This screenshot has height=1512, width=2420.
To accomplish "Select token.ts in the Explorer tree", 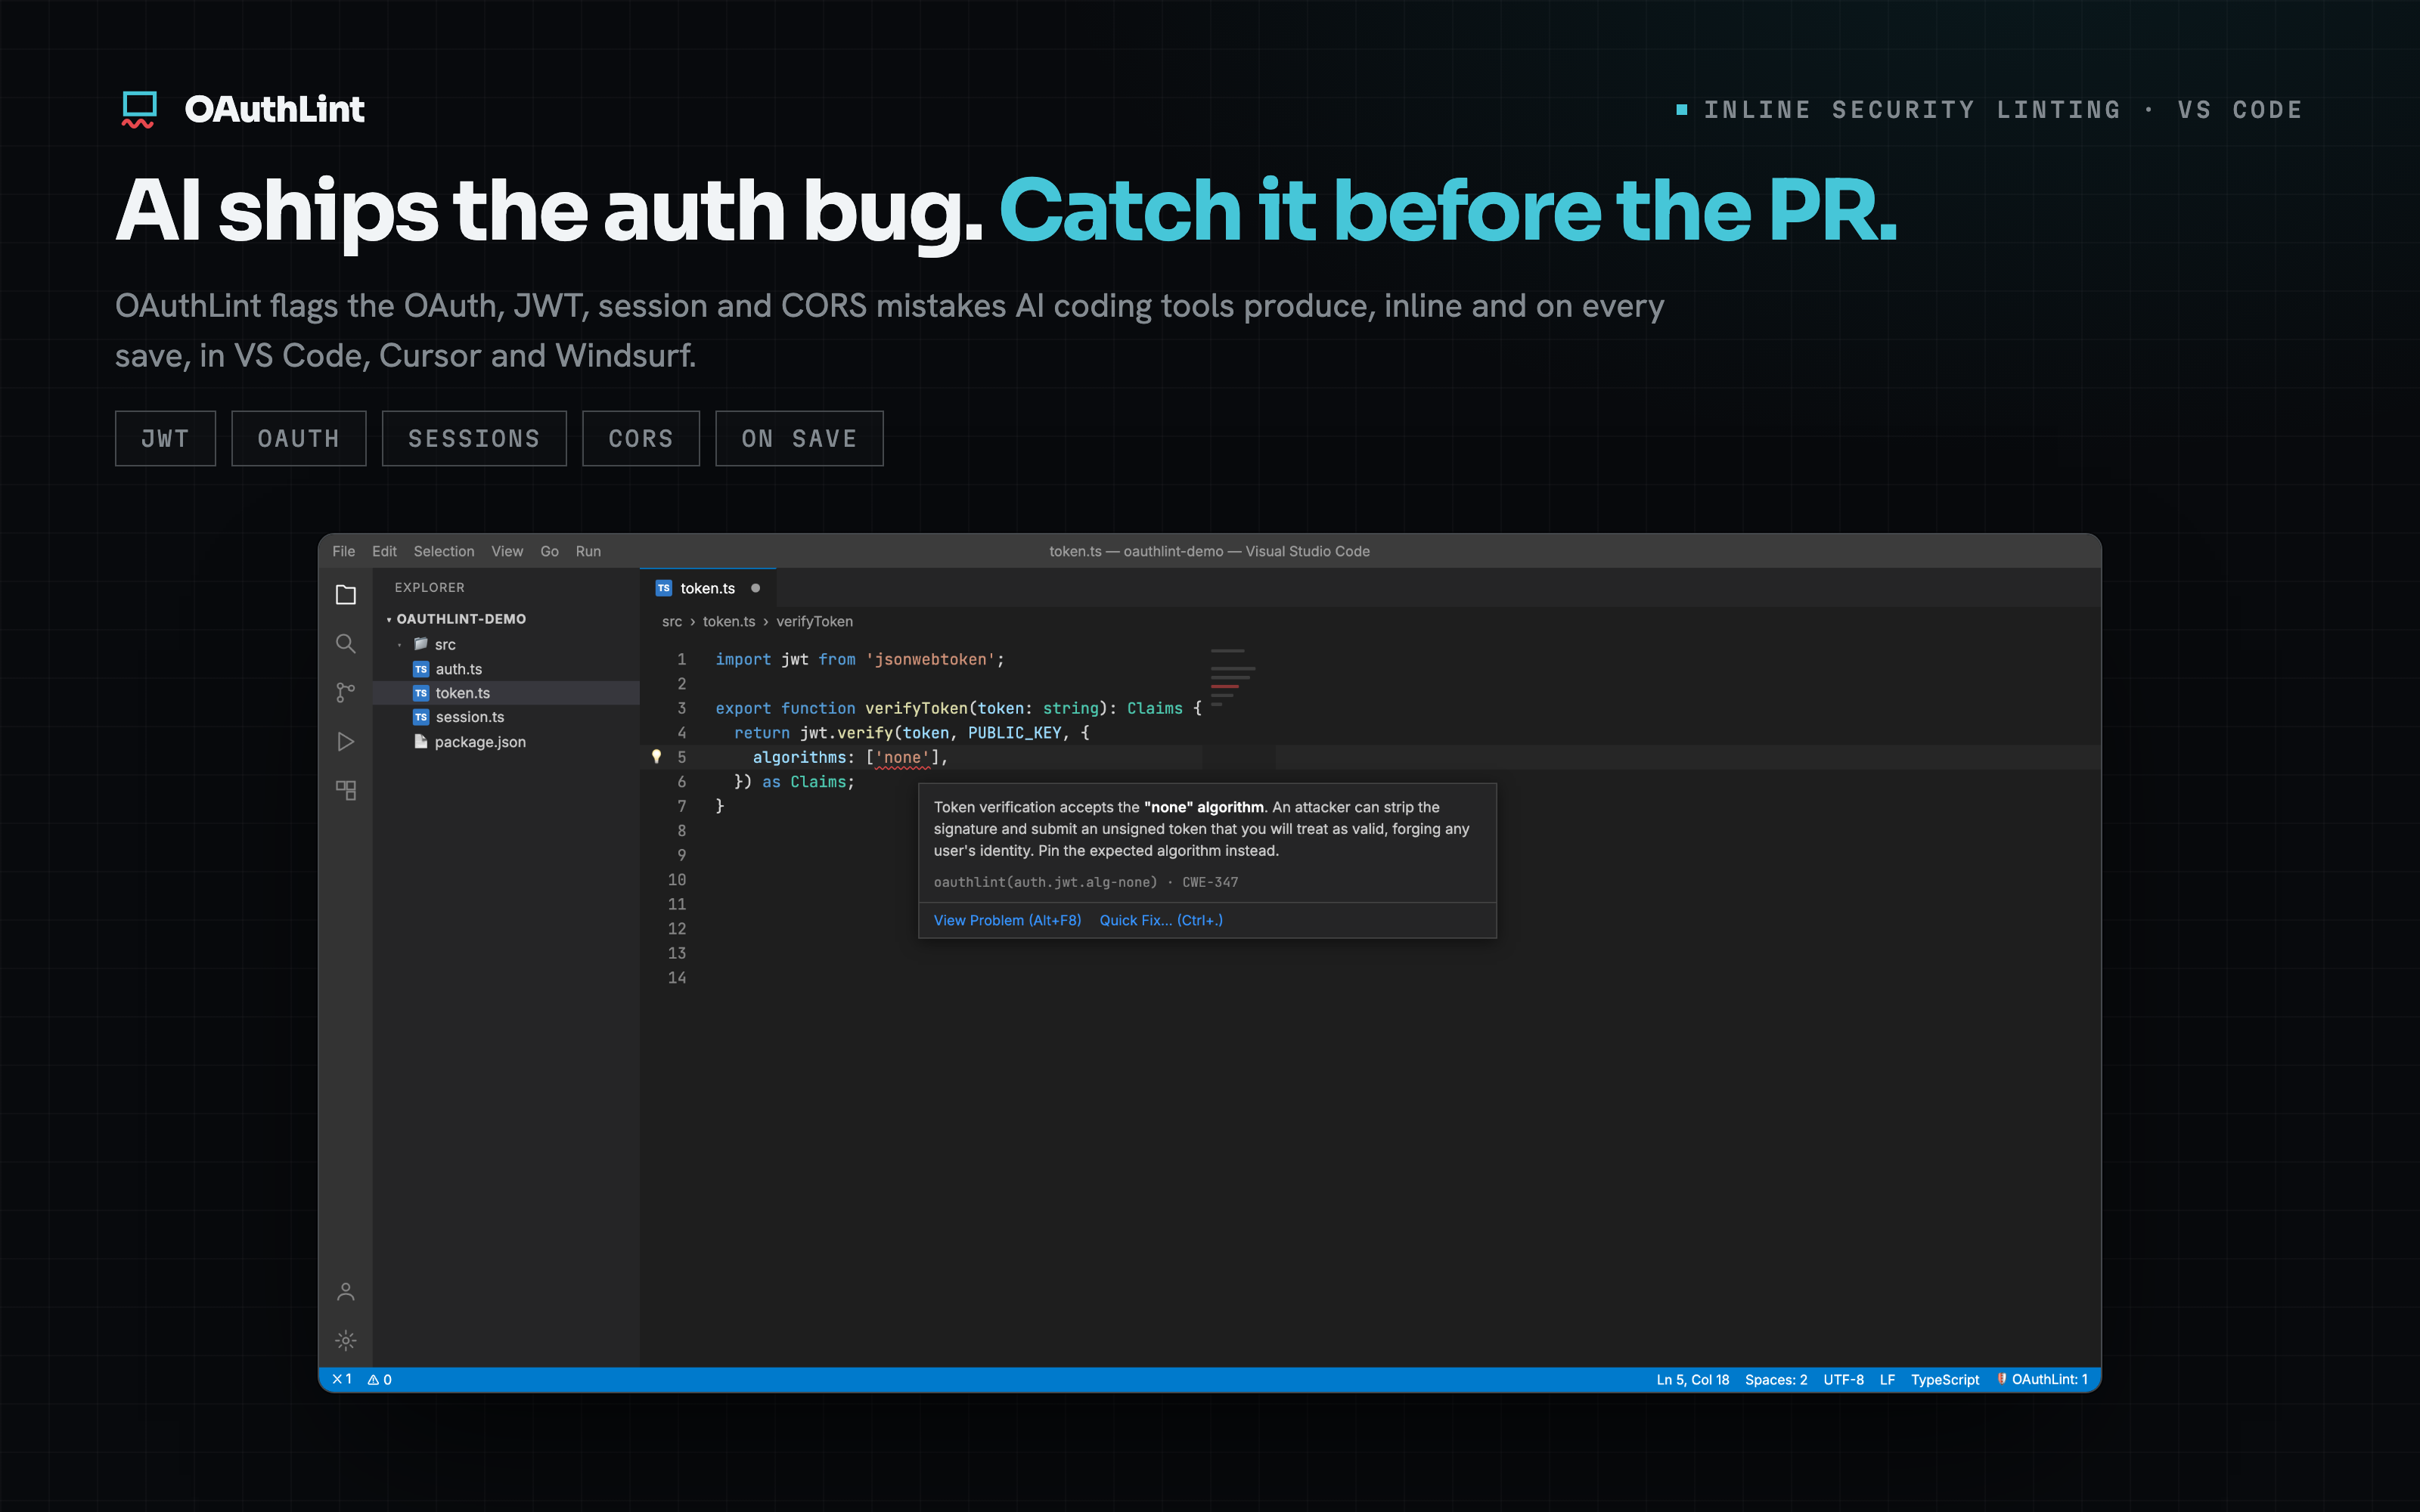I will (x=506, y=693).
